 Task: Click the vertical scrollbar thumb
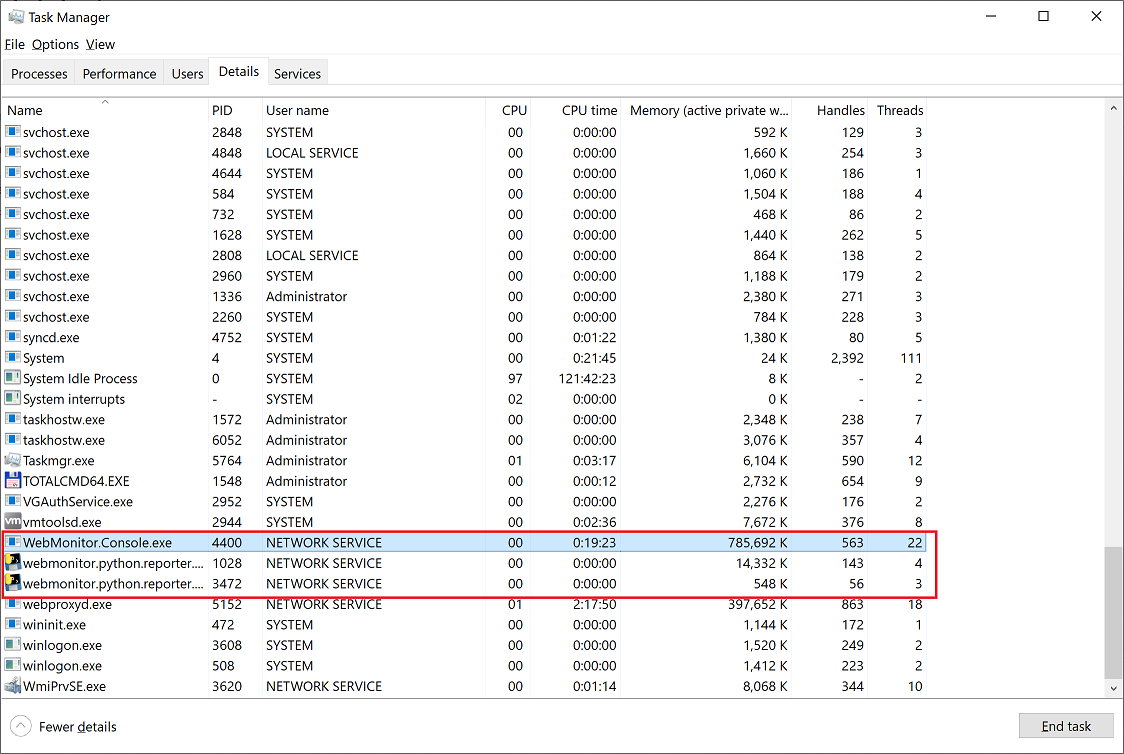point(1113,613)
